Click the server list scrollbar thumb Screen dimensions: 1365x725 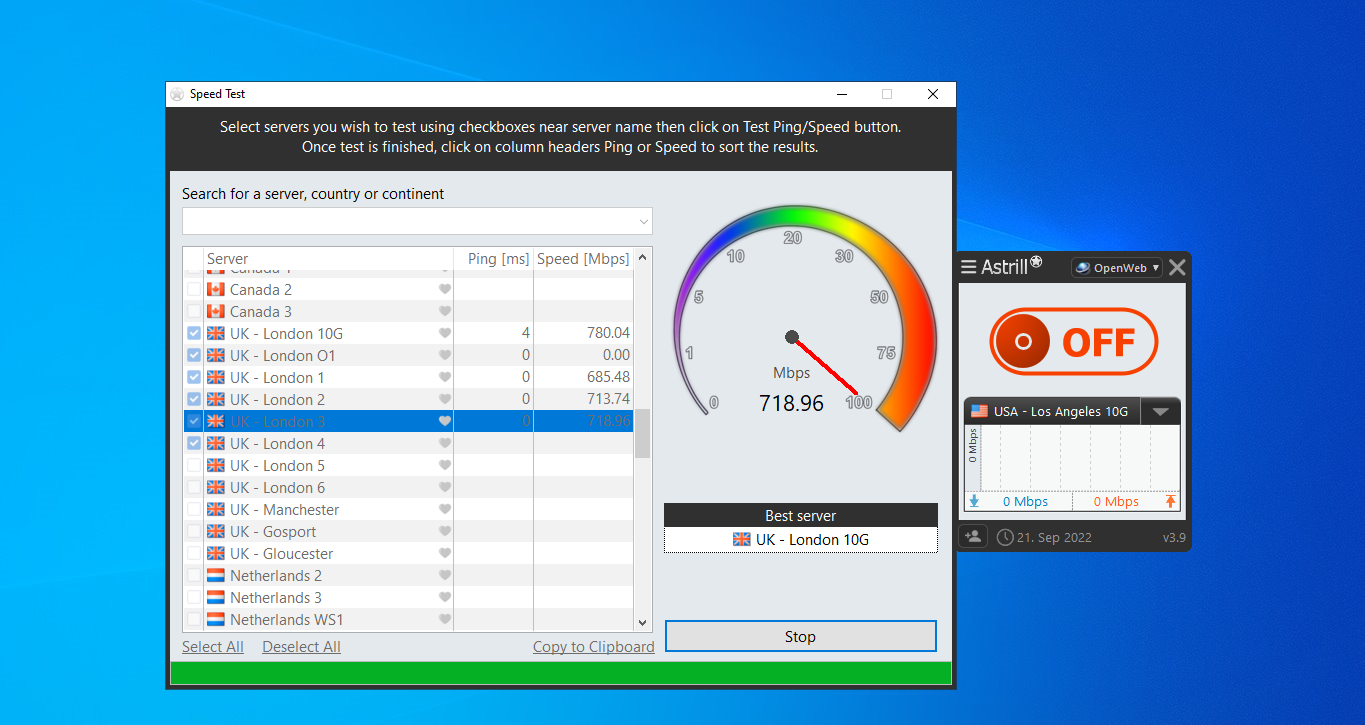(x=643, y=433)
